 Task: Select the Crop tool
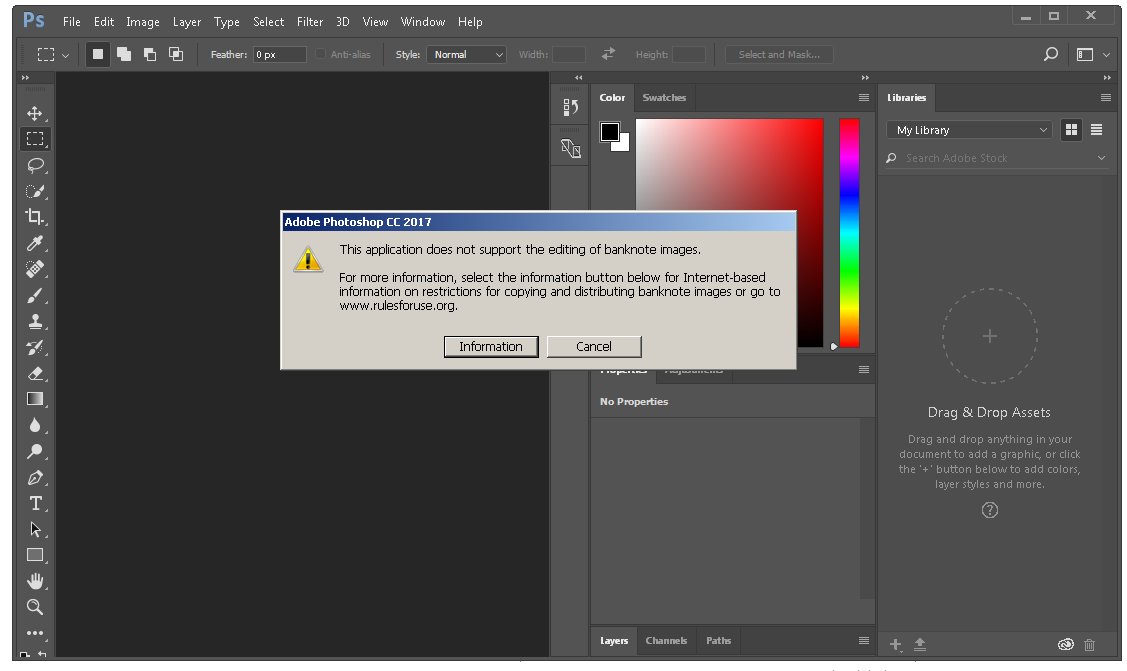pos(34,217)
